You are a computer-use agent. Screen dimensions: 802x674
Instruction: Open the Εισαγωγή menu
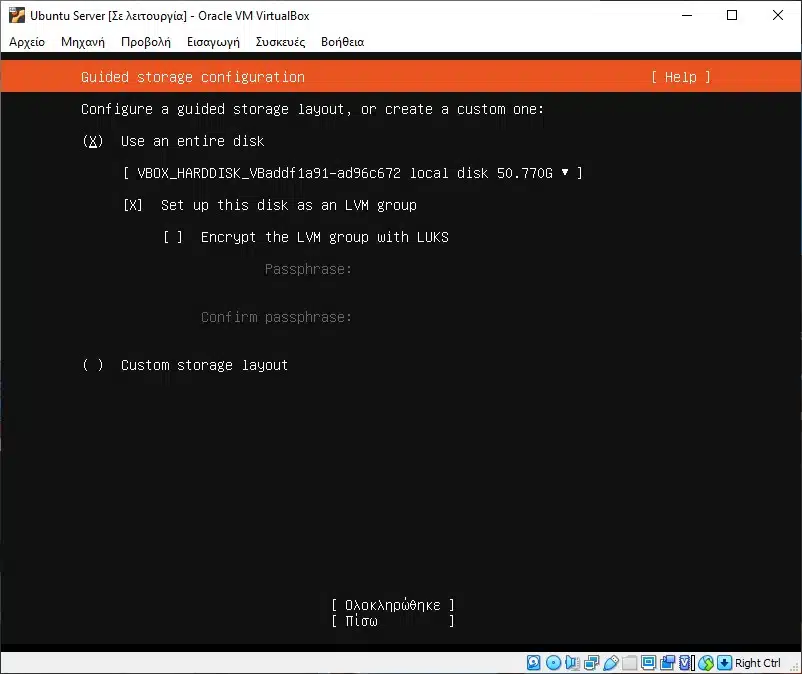213,42
